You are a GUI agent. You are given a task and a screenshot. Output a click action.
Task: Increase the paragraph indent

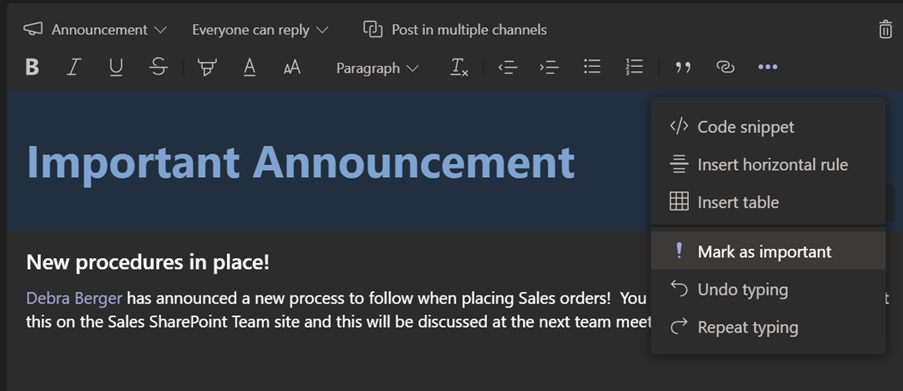point(549,67)
